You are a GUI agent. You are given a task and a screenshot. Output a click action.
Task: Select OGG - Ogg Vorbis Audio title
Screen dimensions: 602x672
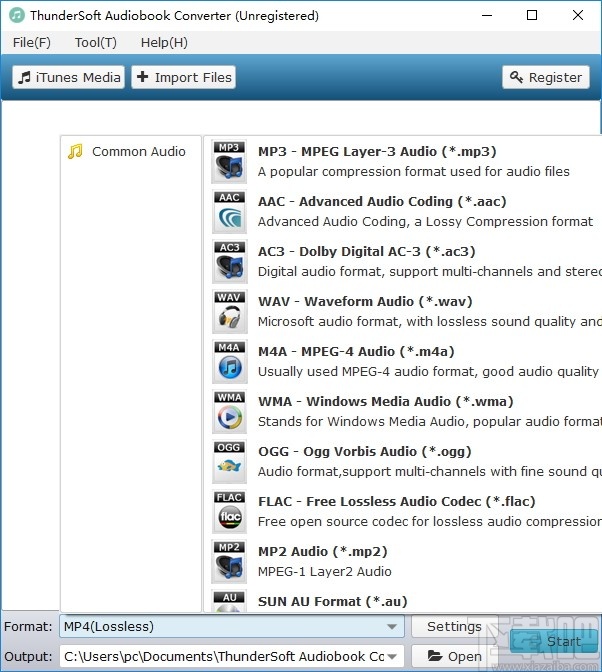coord(365,451)
